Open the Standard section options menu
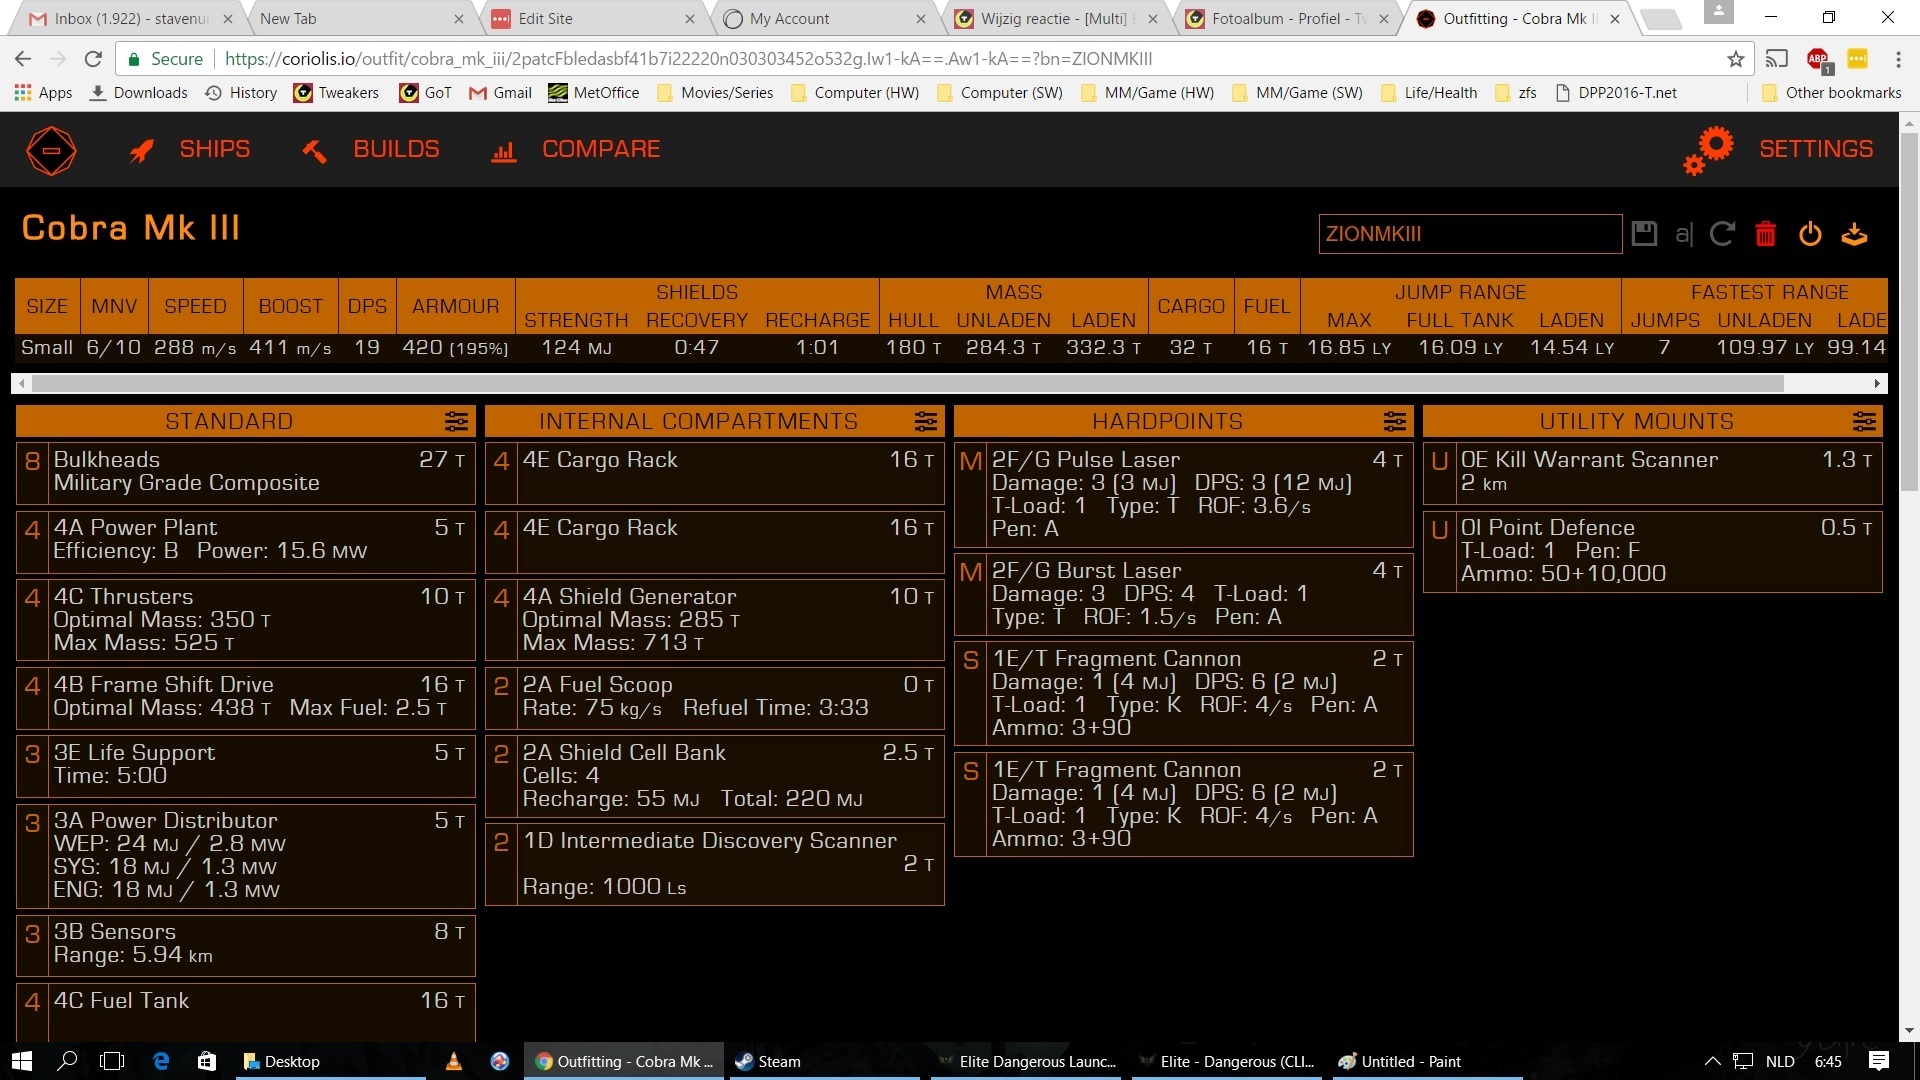 tap(456, 421)
